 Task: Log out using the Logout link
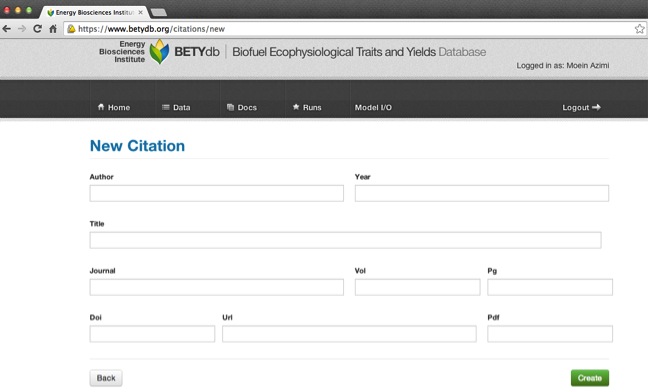(581, 107)
